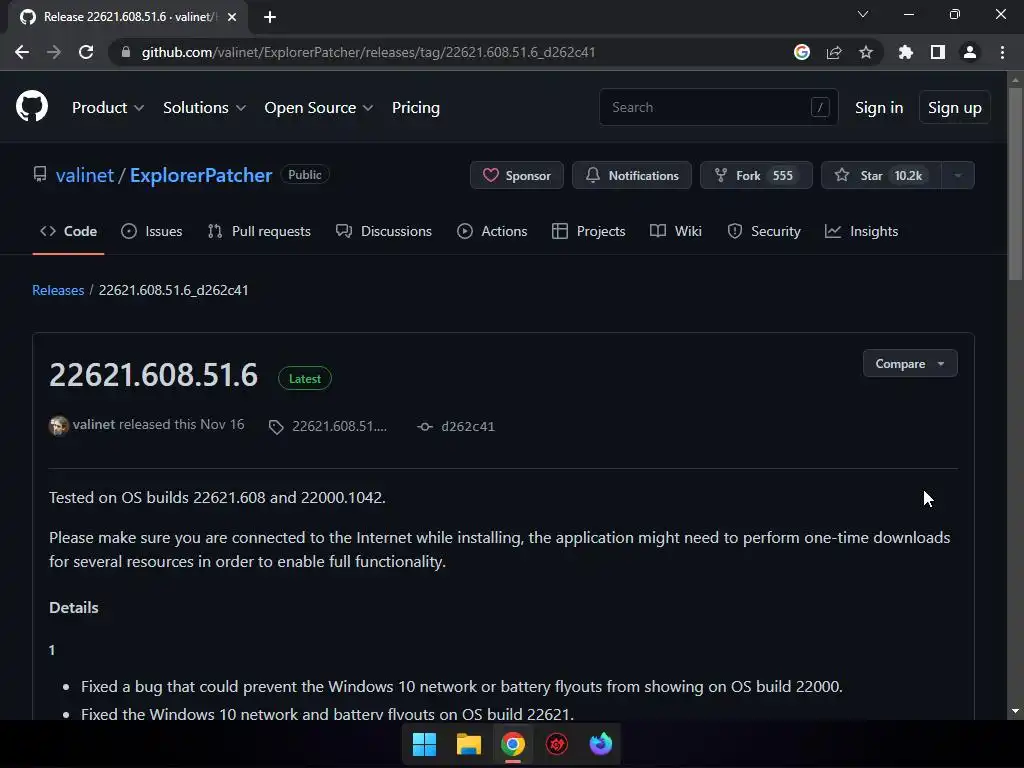The width and height of the screenshot is (1024, 768).
Task: Expand the Compare dropdown
Action: 910,364
